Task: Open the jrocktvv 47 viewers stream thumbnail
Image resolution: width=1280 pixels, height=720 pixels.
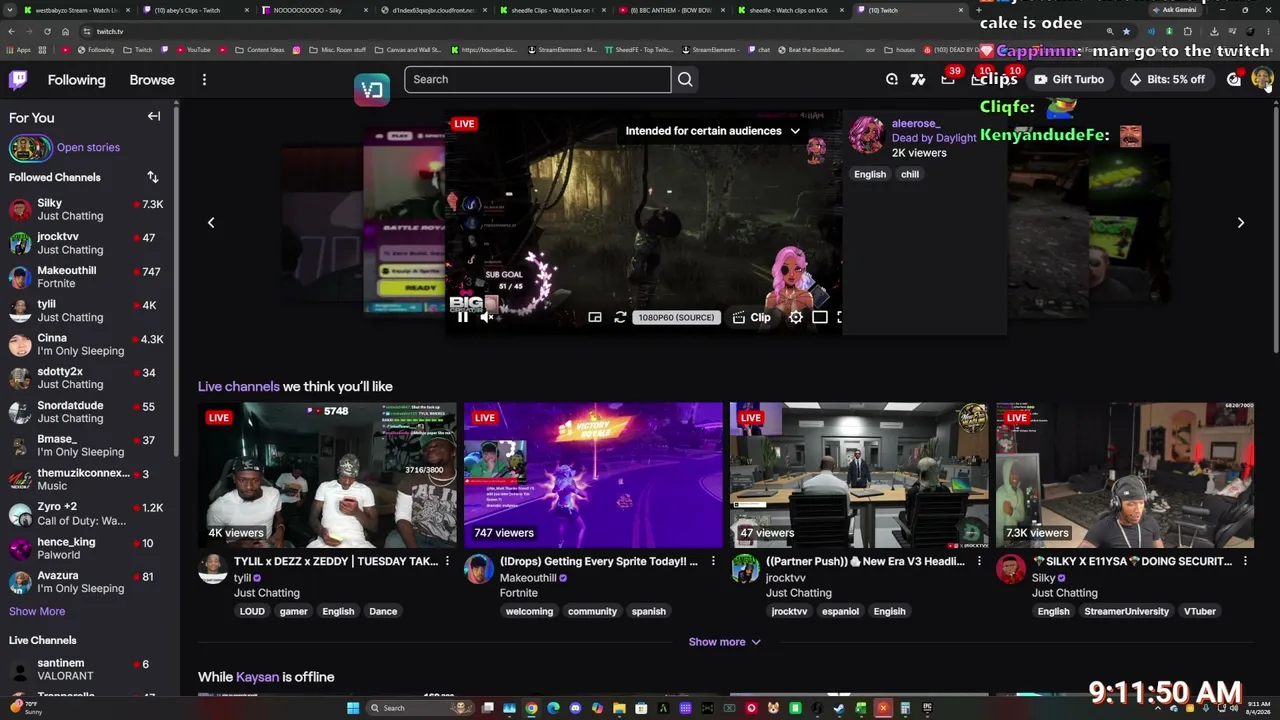Action: coord(859,475)
